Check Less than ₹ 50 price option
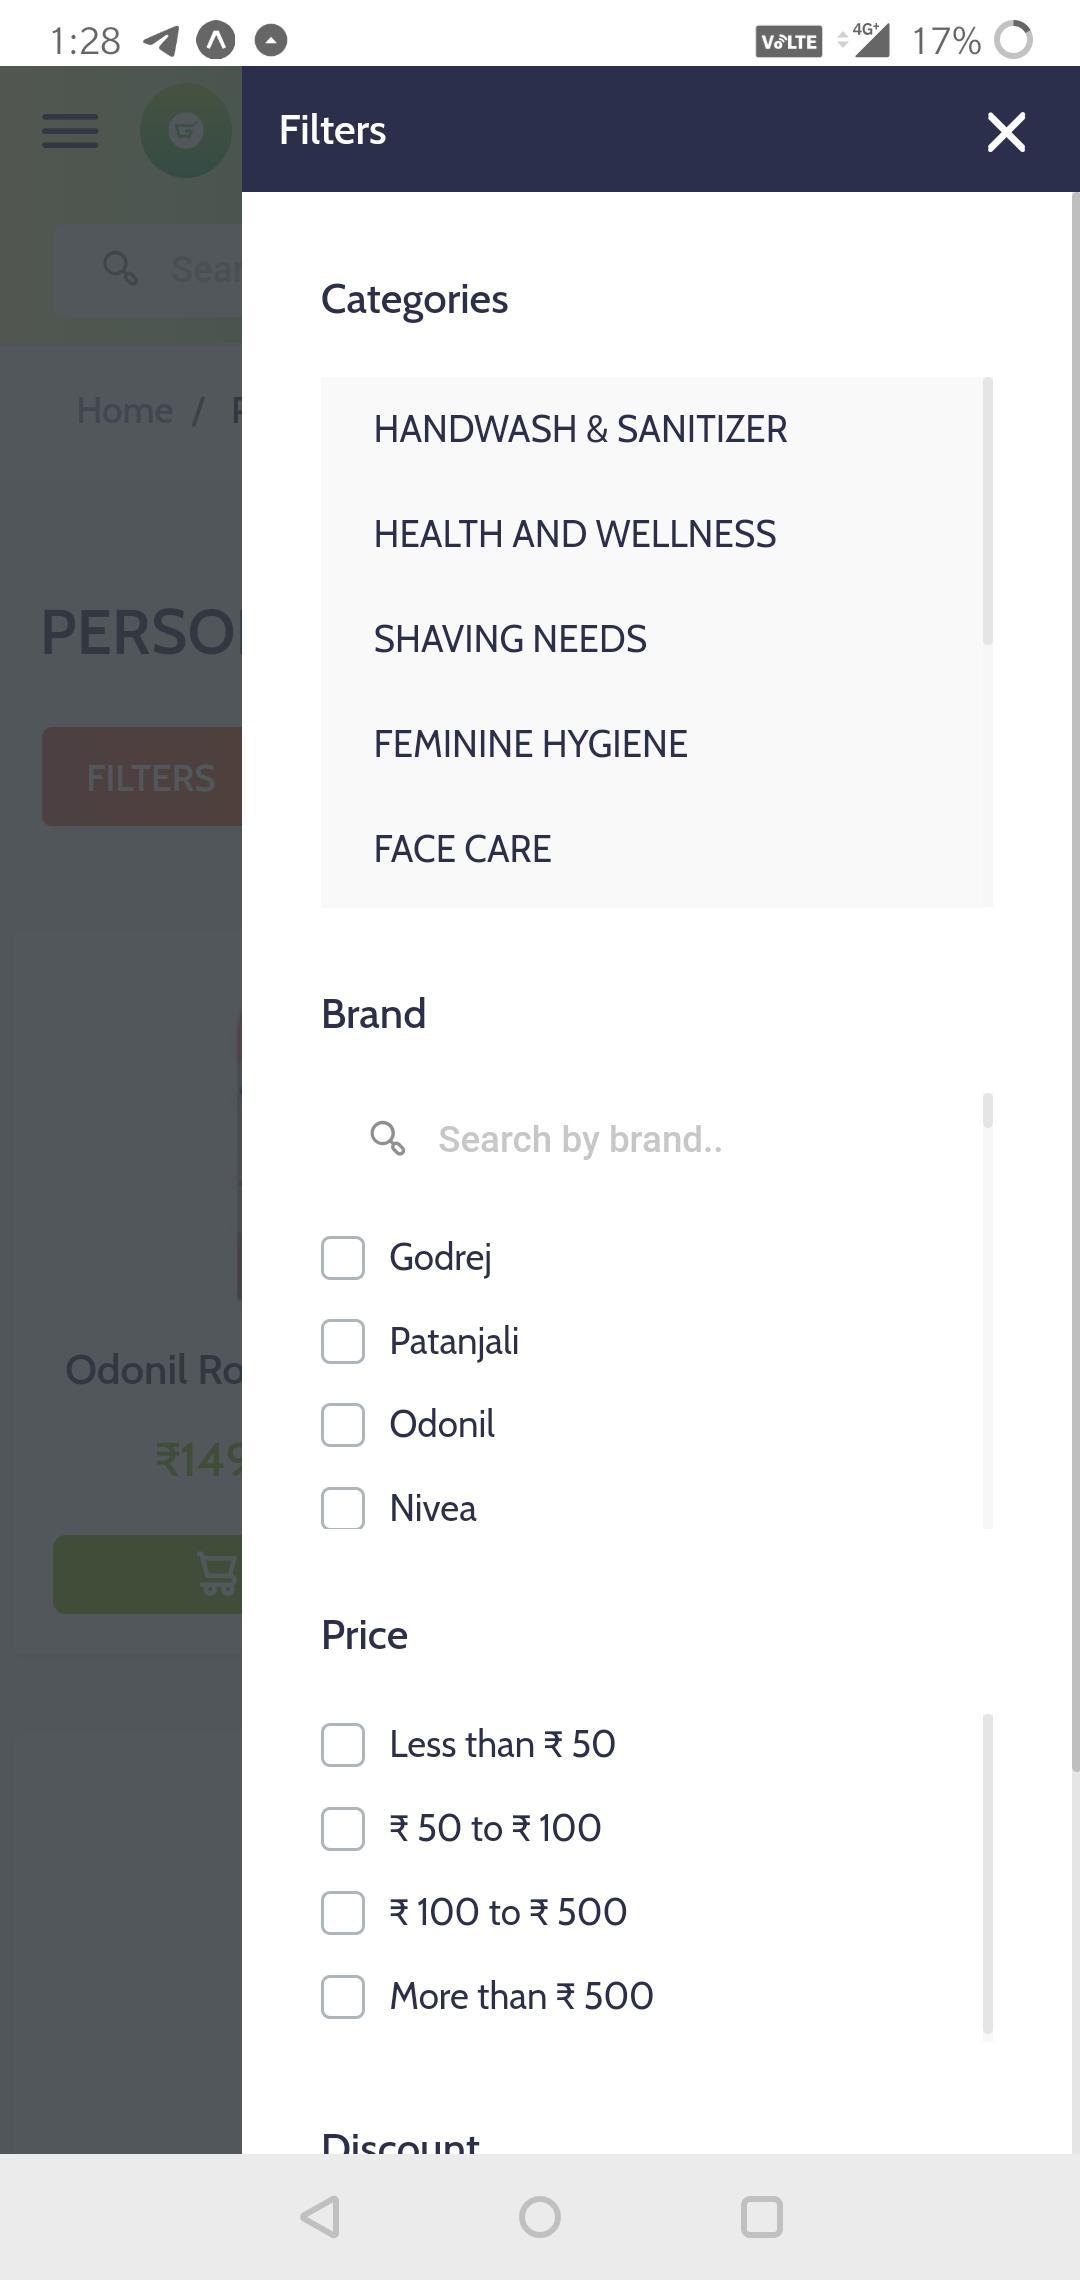Image resolution: width=1080 pixels, height=2280 pixels. tap(343, 1745)
